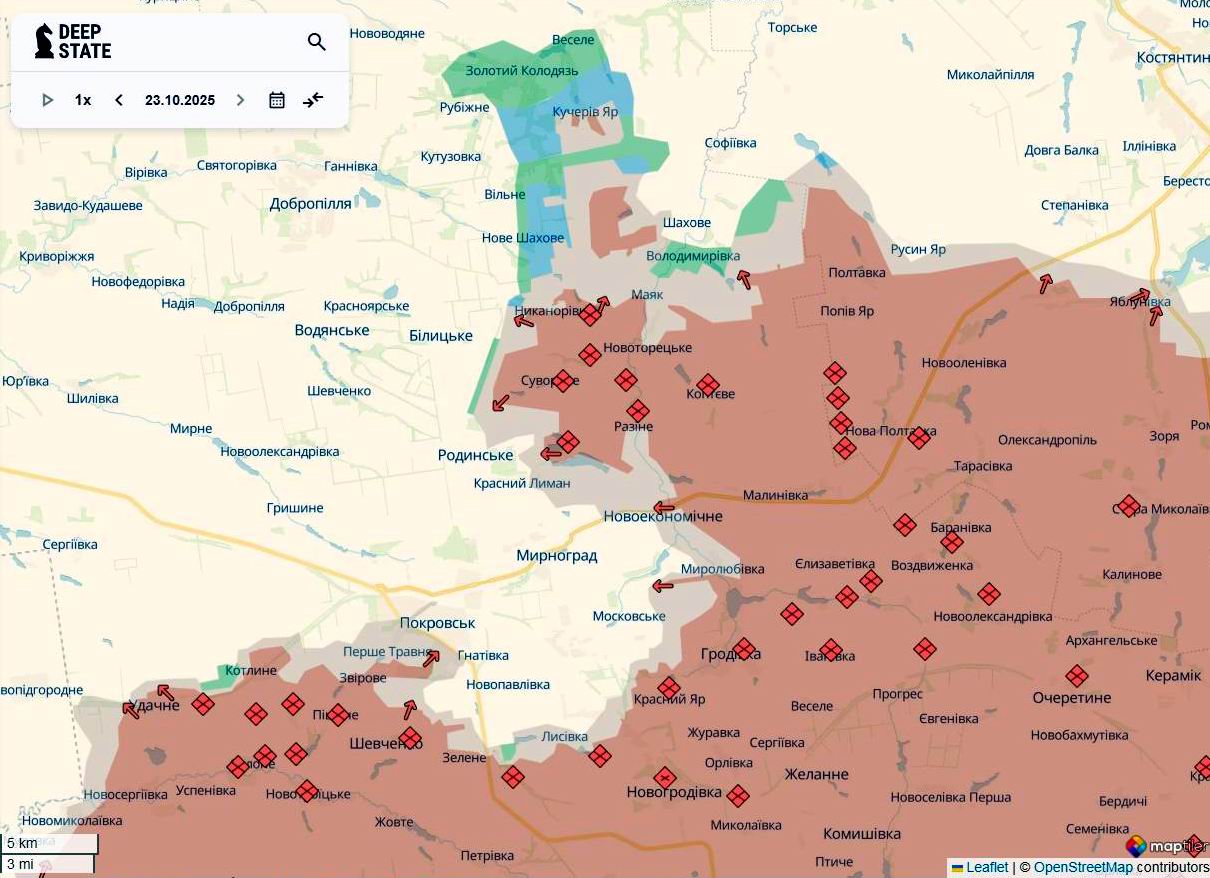1210x878 pixels.
Task: Go to the previous date
Action: point(119,100)
